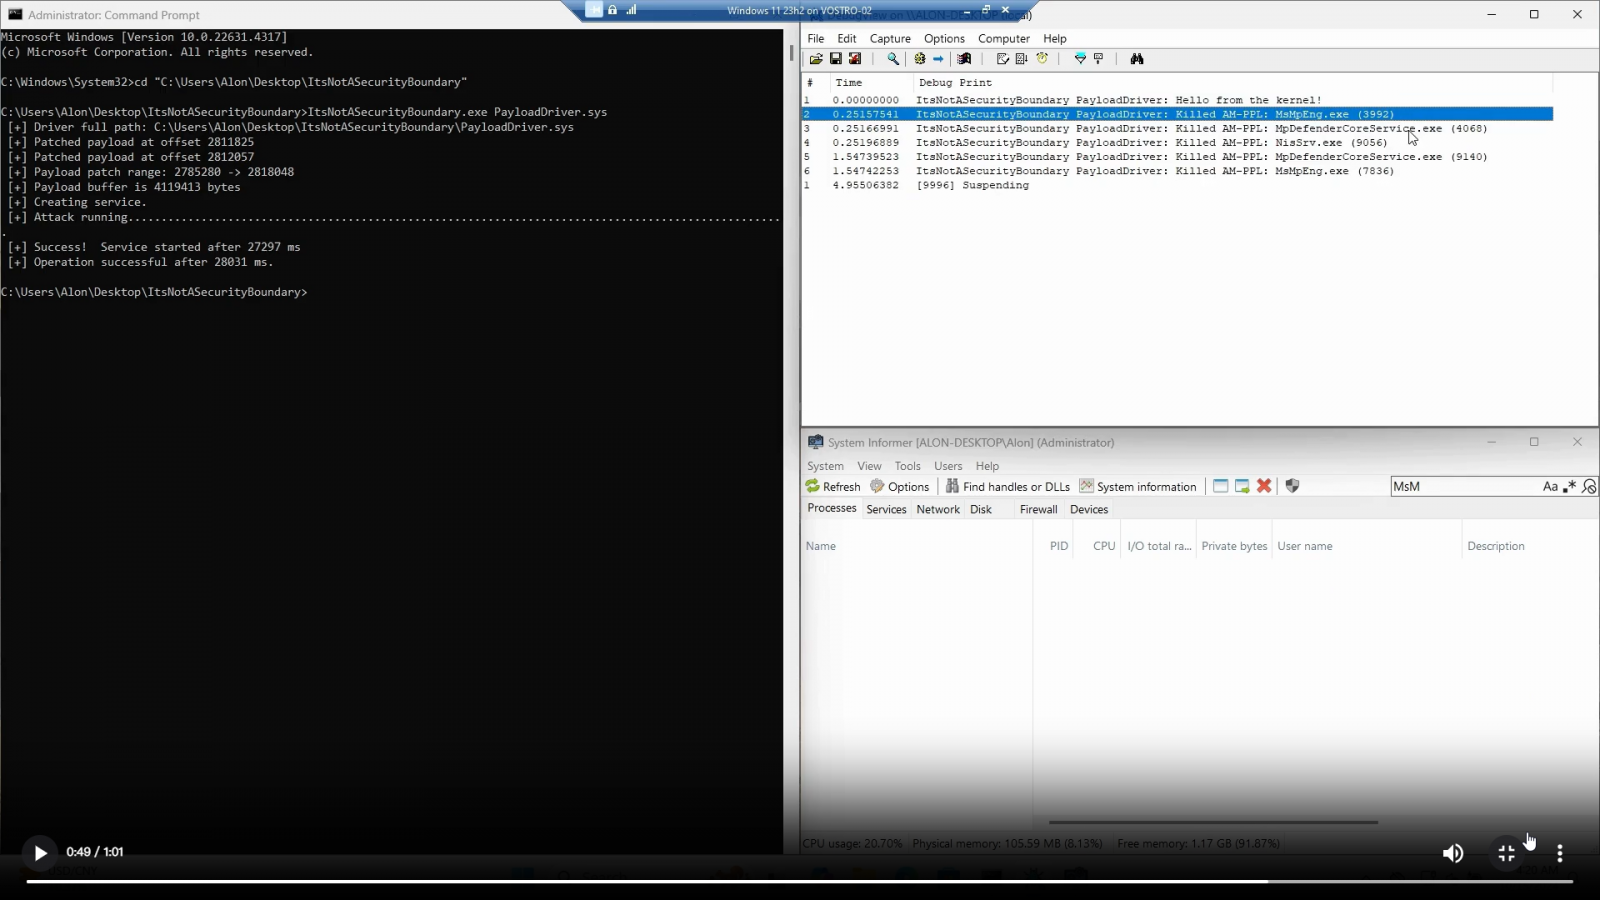Select the '[9996] Suspending' log row
The width and height of the screenshot is (1600, 900).
click(x=1177, y=185)
